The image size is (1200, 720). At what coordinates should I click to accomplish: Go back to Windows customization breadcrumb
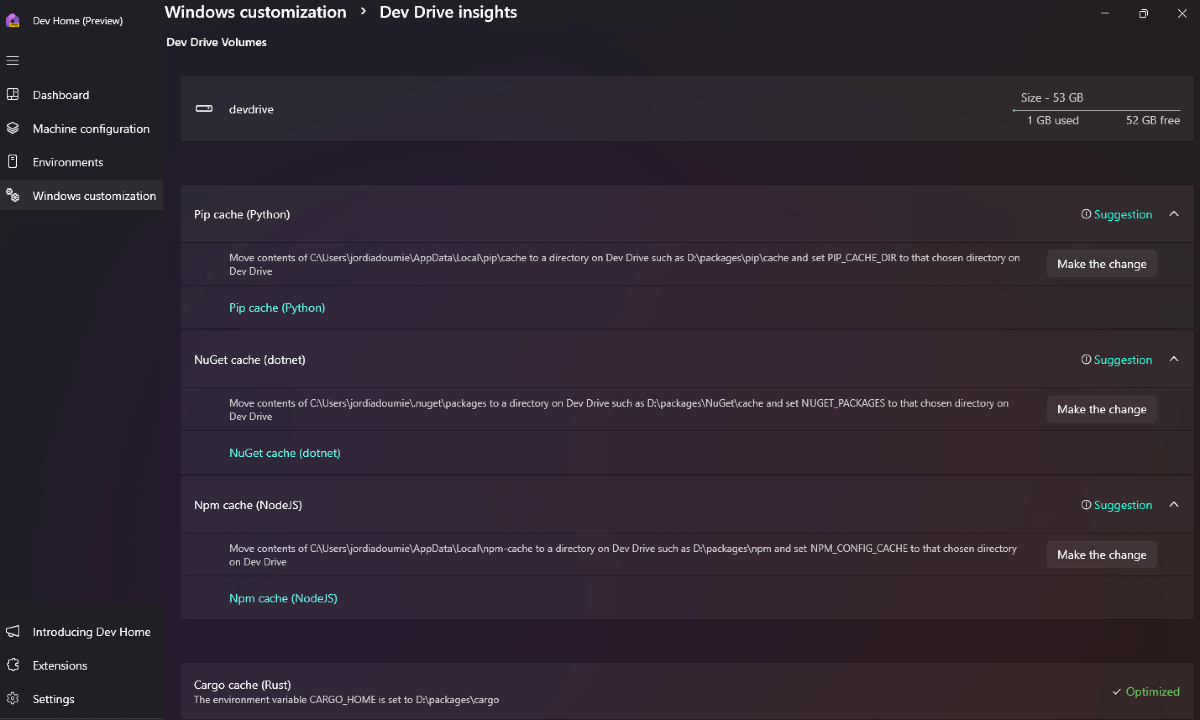click(255, 12)
